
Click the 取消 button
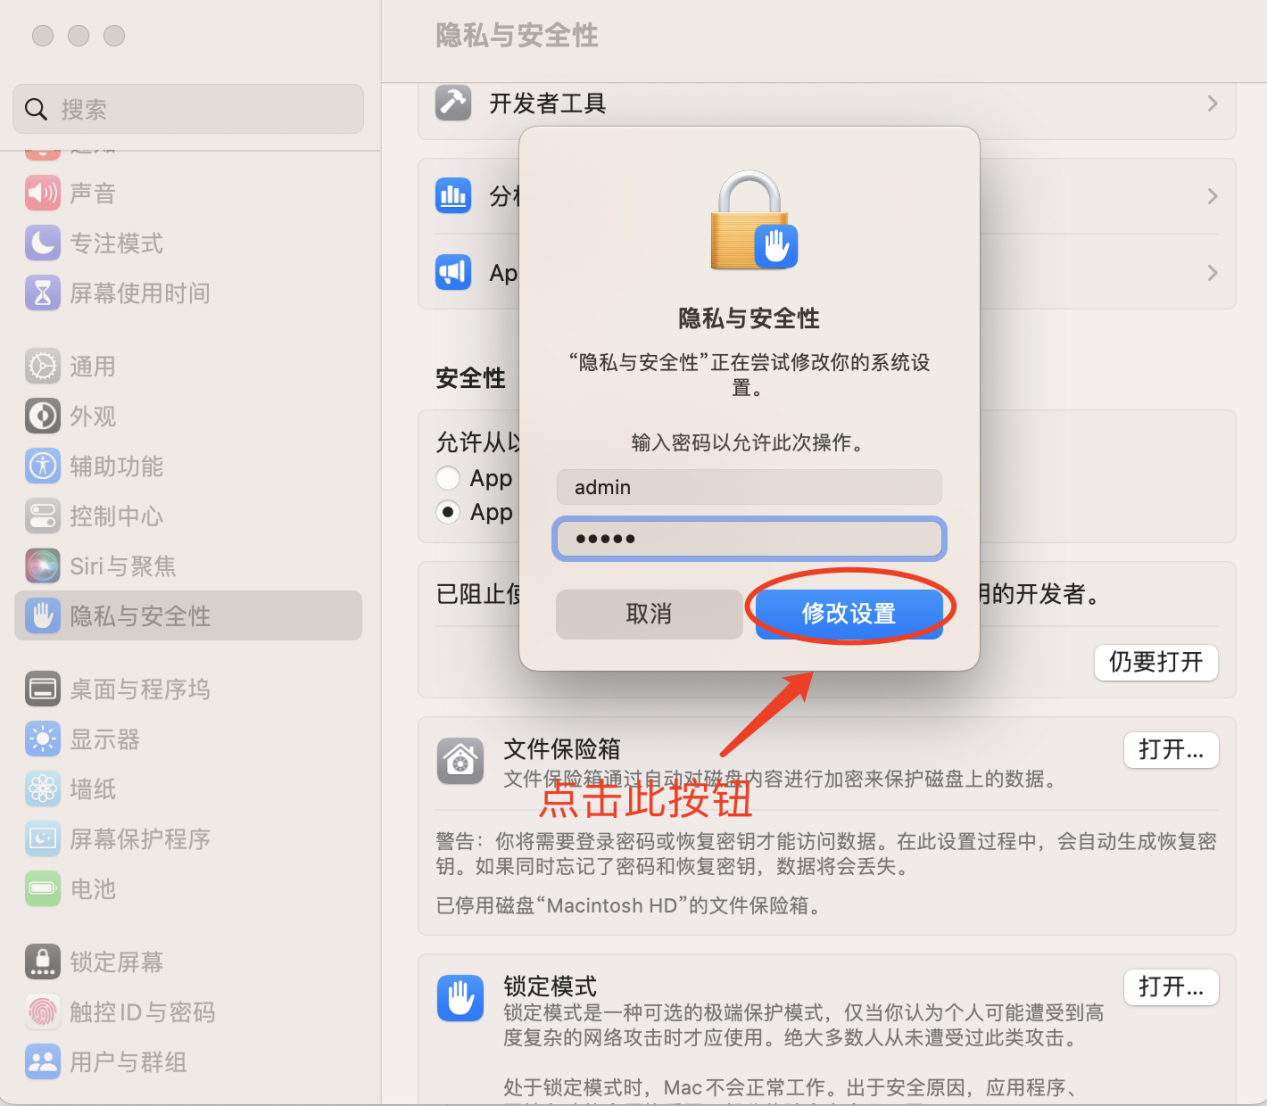tap(648, 613)
